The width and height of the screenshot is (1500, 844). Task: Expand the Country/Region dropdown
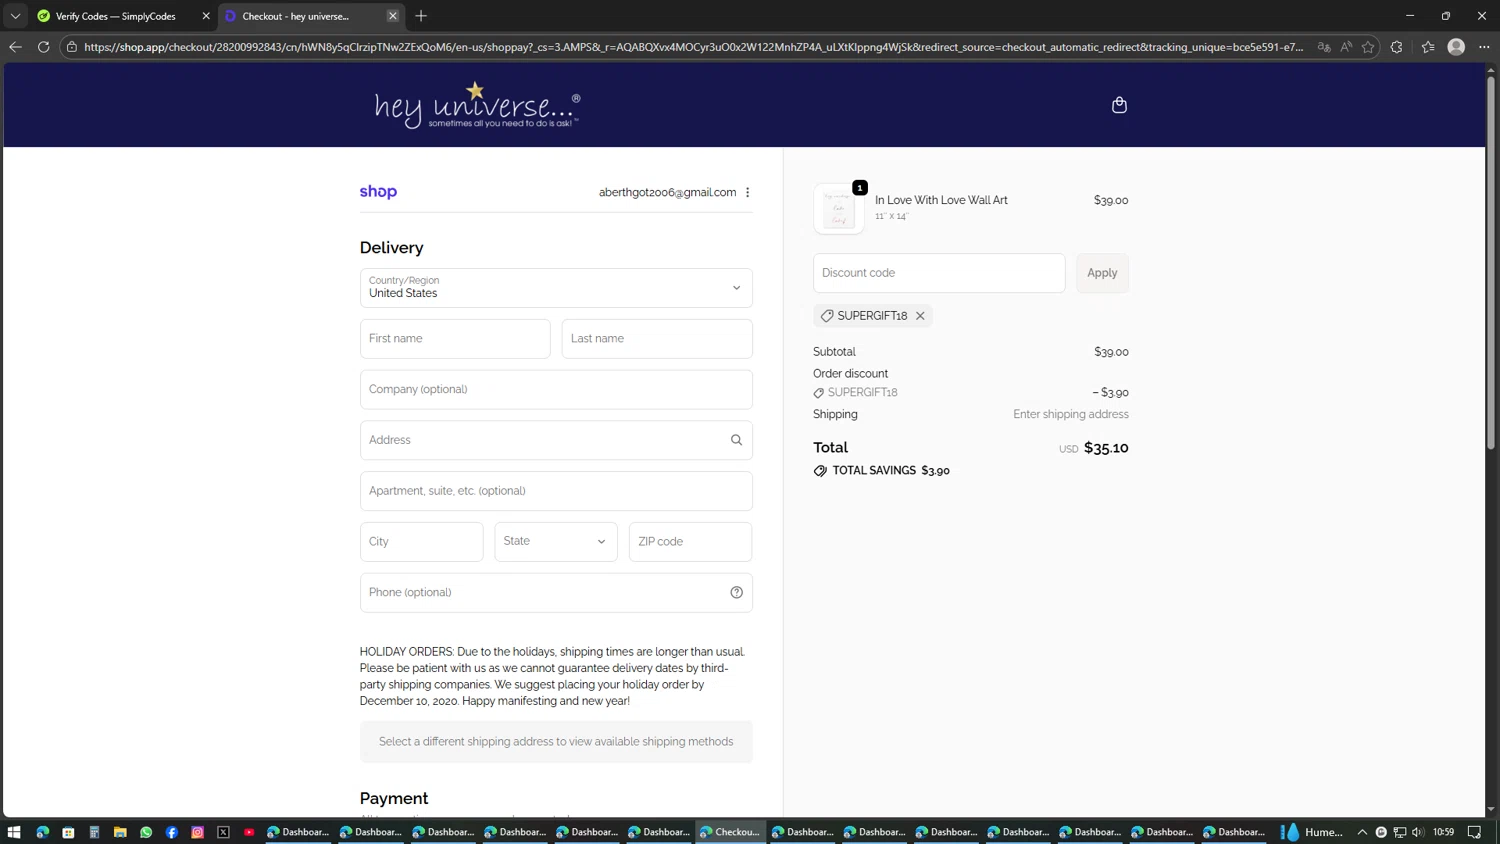point(556,288)
